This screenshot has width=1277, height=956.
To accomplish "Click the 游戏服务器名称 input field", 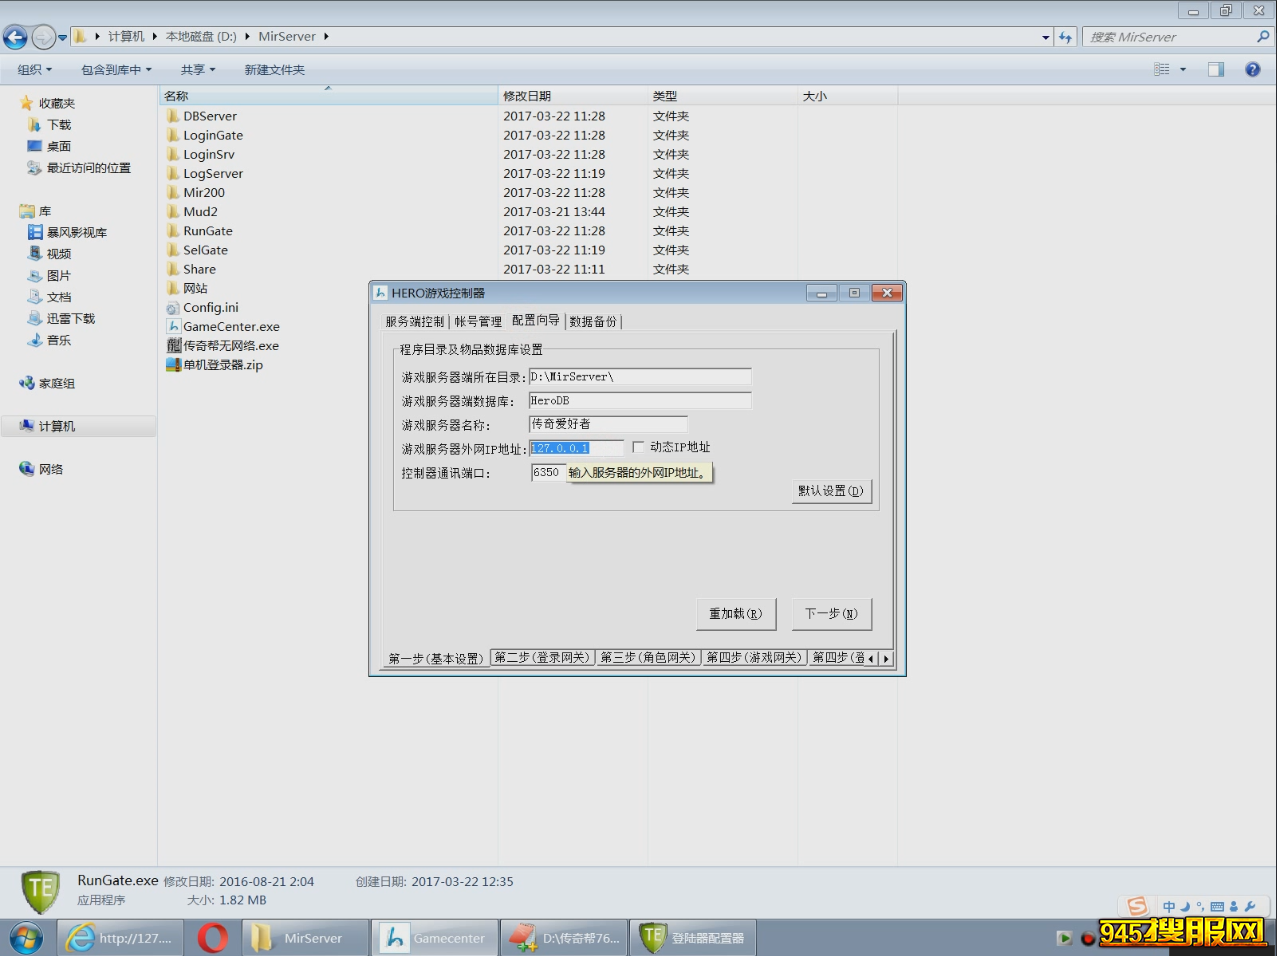I will pos(608,424).
